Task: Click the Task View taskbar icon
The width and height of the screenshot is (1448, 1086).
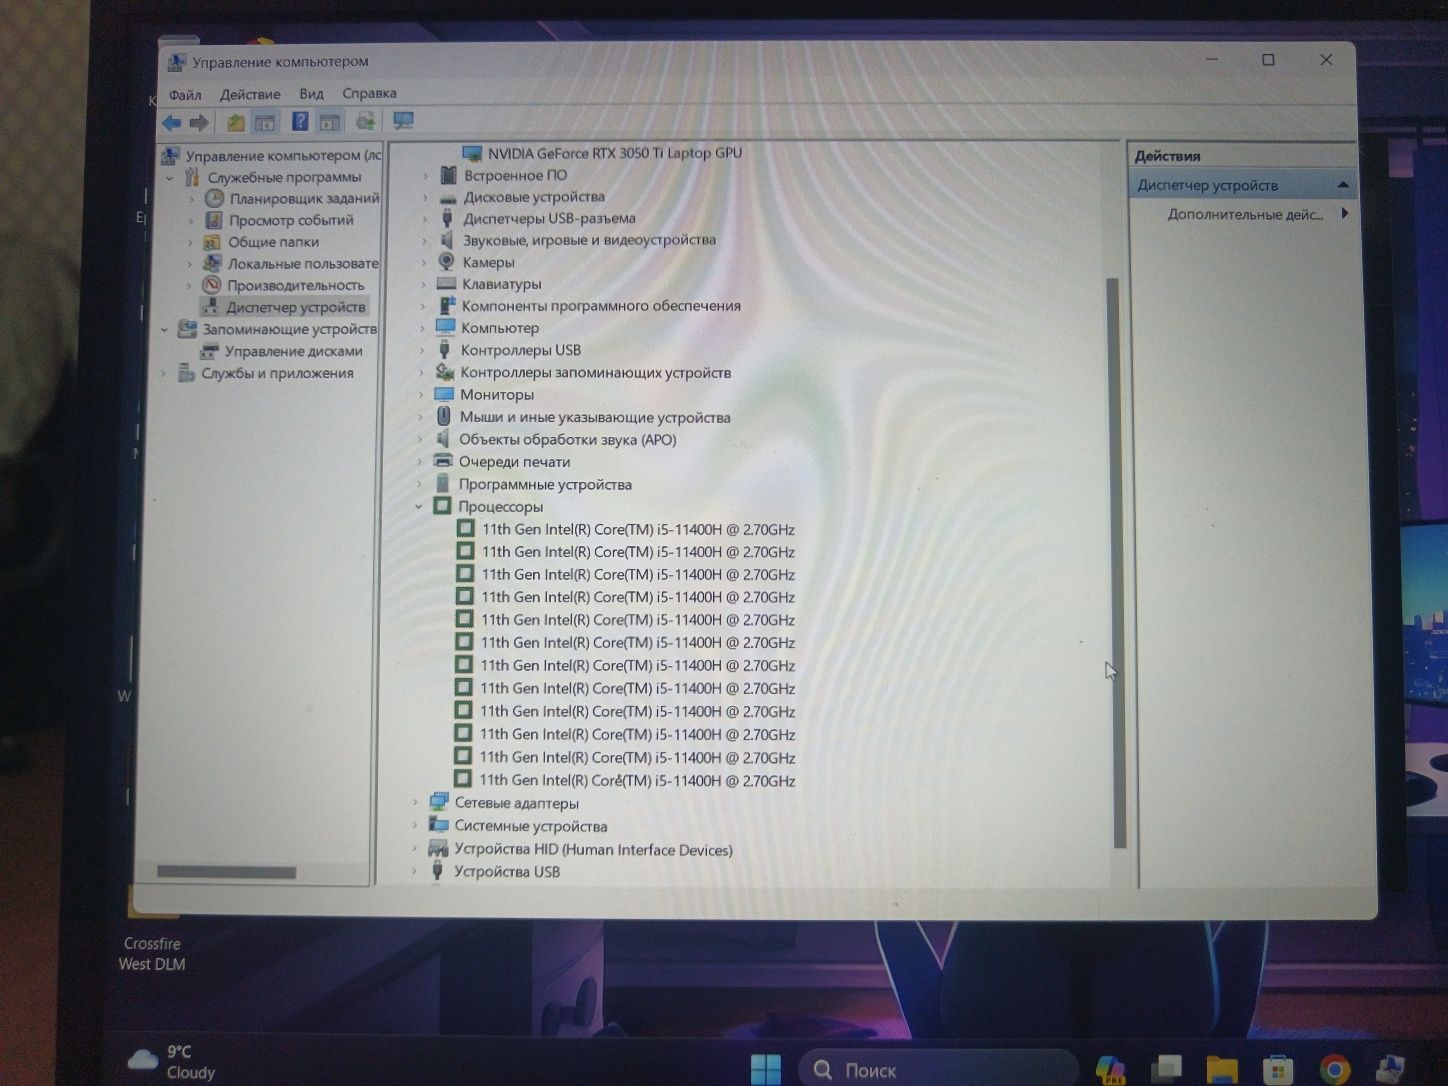Action: (1165, 1070)
